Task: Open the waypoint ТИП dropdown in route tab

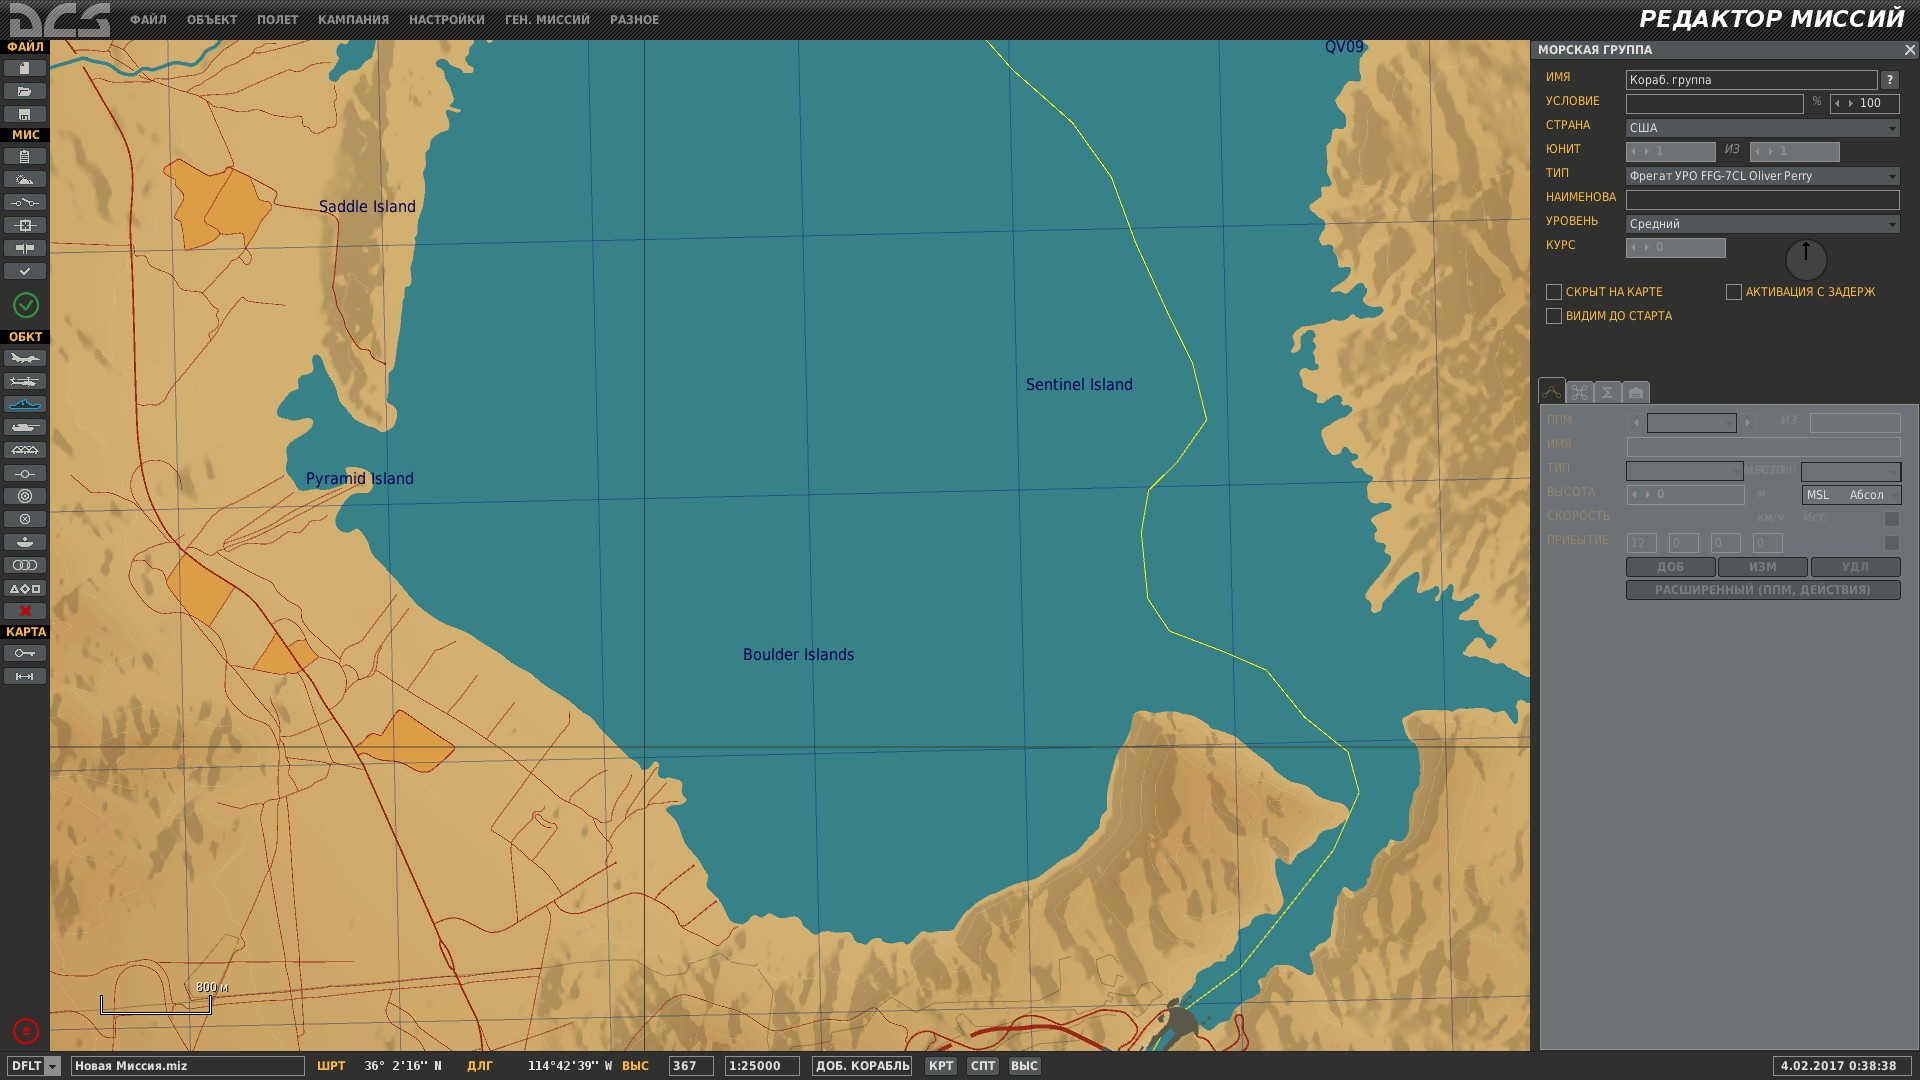Action: point(1685,471)
